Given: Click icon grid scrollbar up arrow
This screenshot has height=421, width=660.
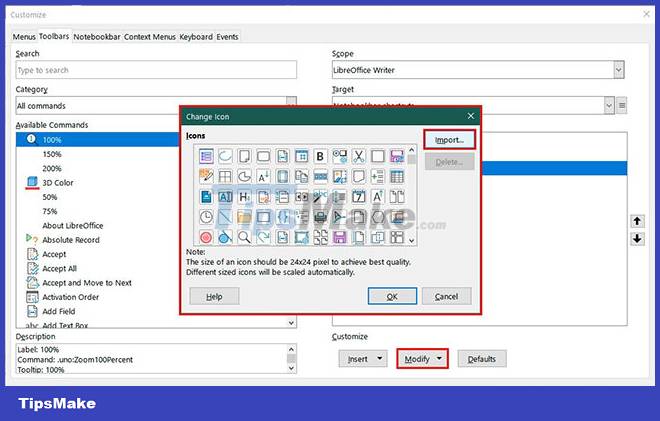Looking at the screenshot, I should click(x=412, y=150).
